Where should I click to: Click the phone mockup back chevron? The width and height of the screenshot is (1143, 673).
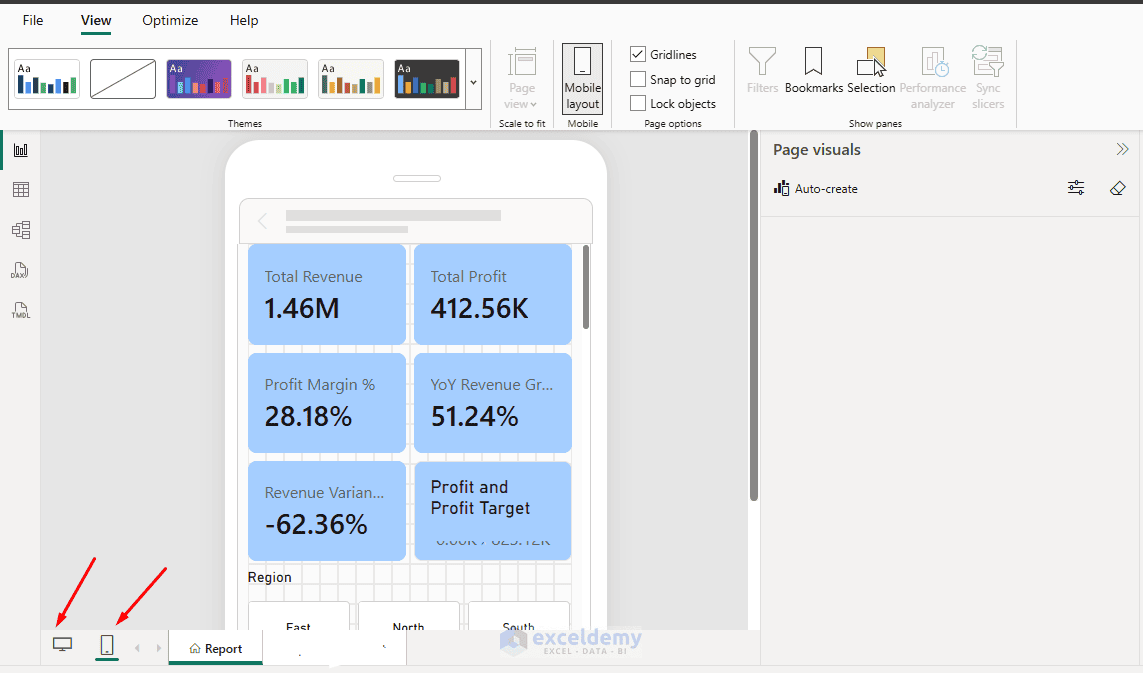(262, 220)
